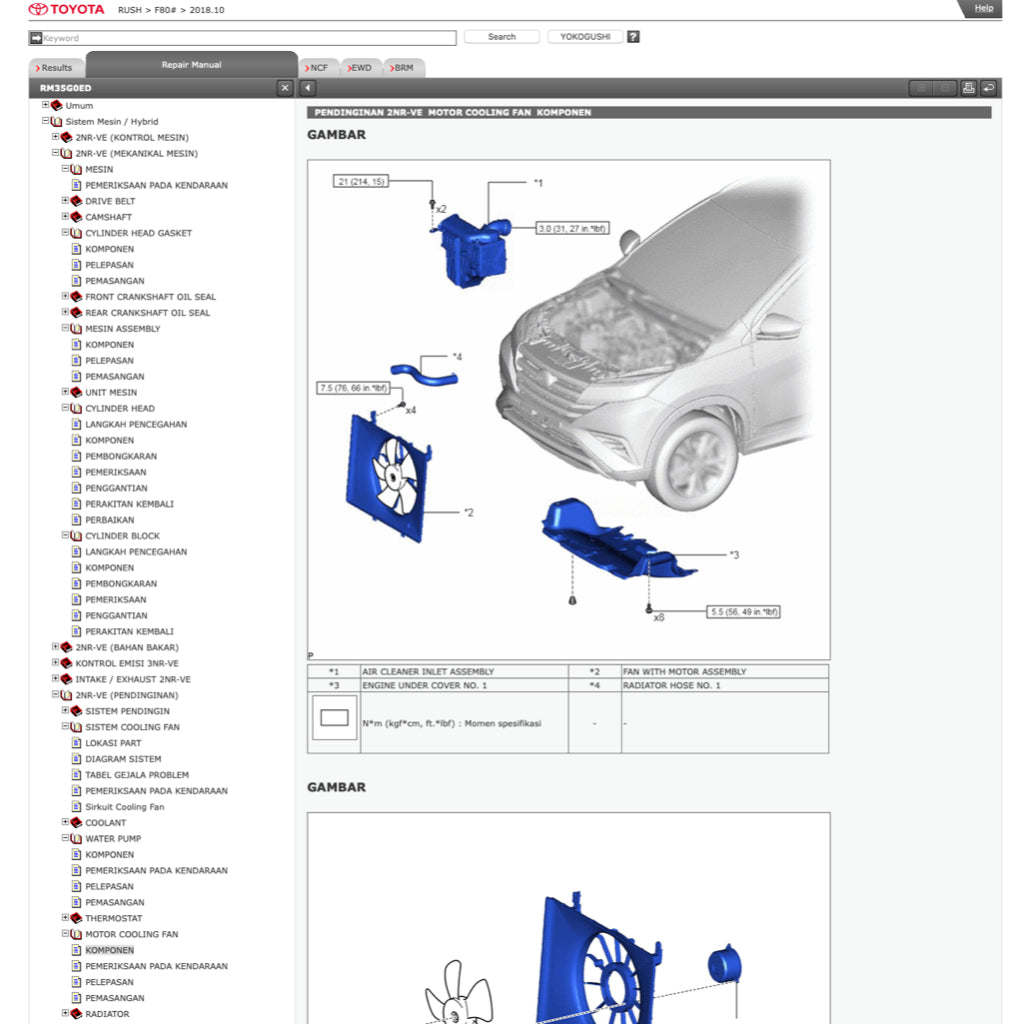The height and width of the screenshot is (1024, 1024).
Task: Expand the Umum section
Action: [45, 105]
